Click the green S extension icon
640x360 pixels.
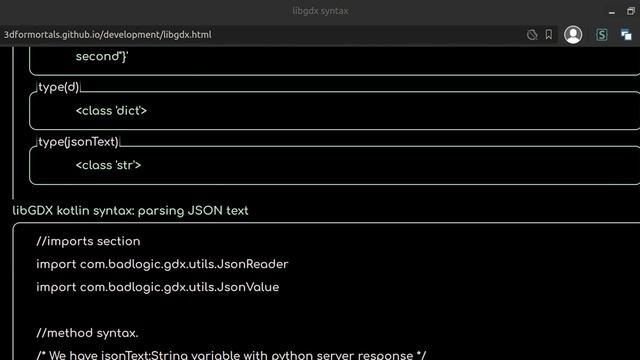click(602, 35)
